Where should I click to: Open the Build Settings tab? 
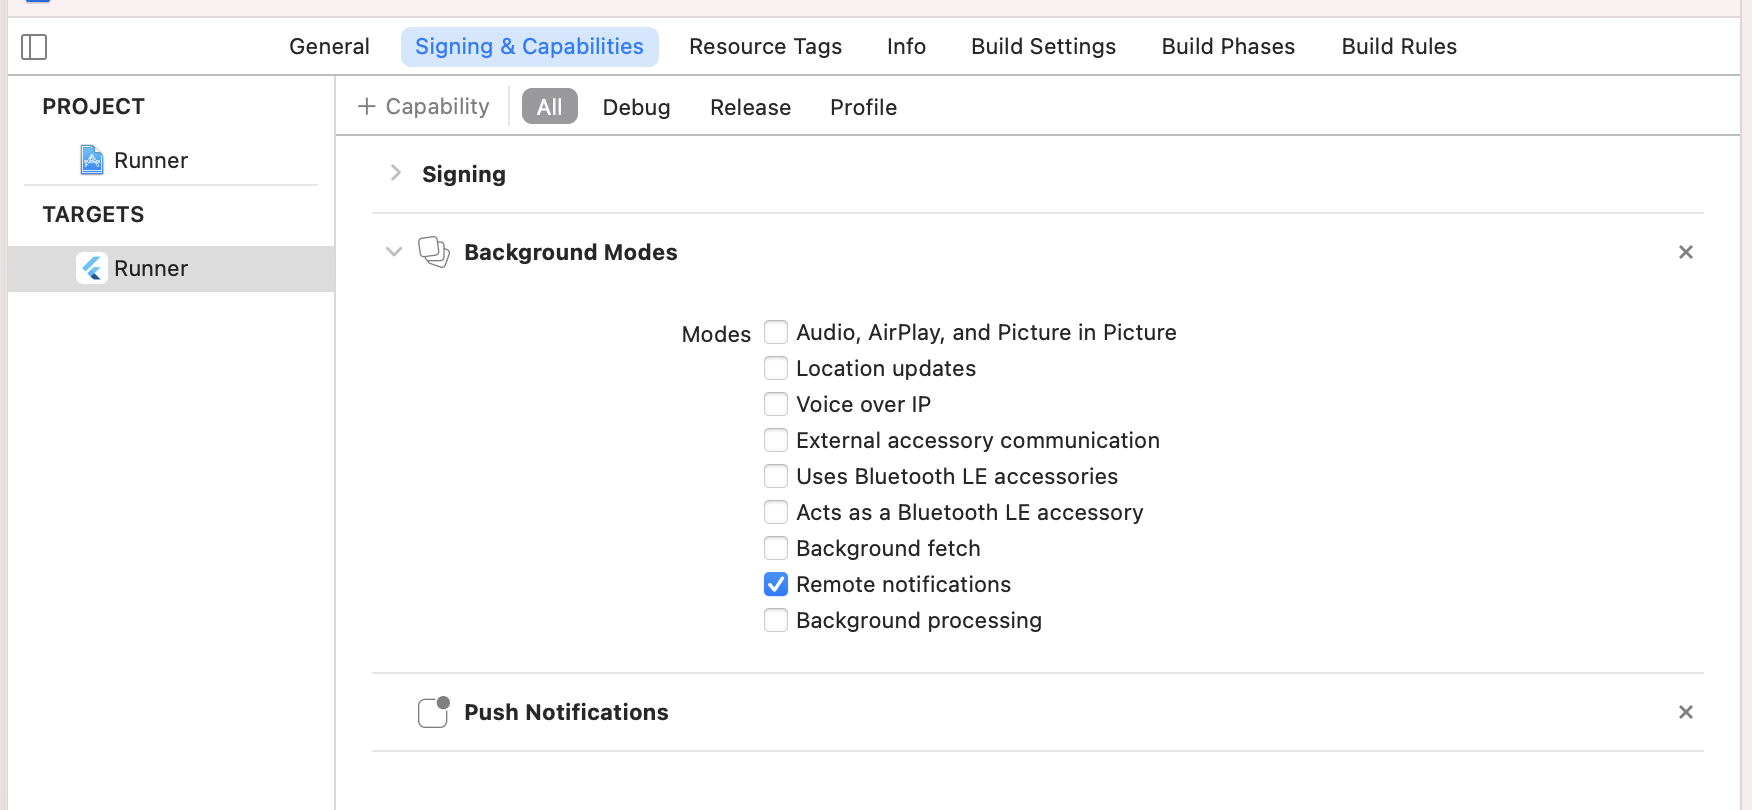(x=1043, y=47)
